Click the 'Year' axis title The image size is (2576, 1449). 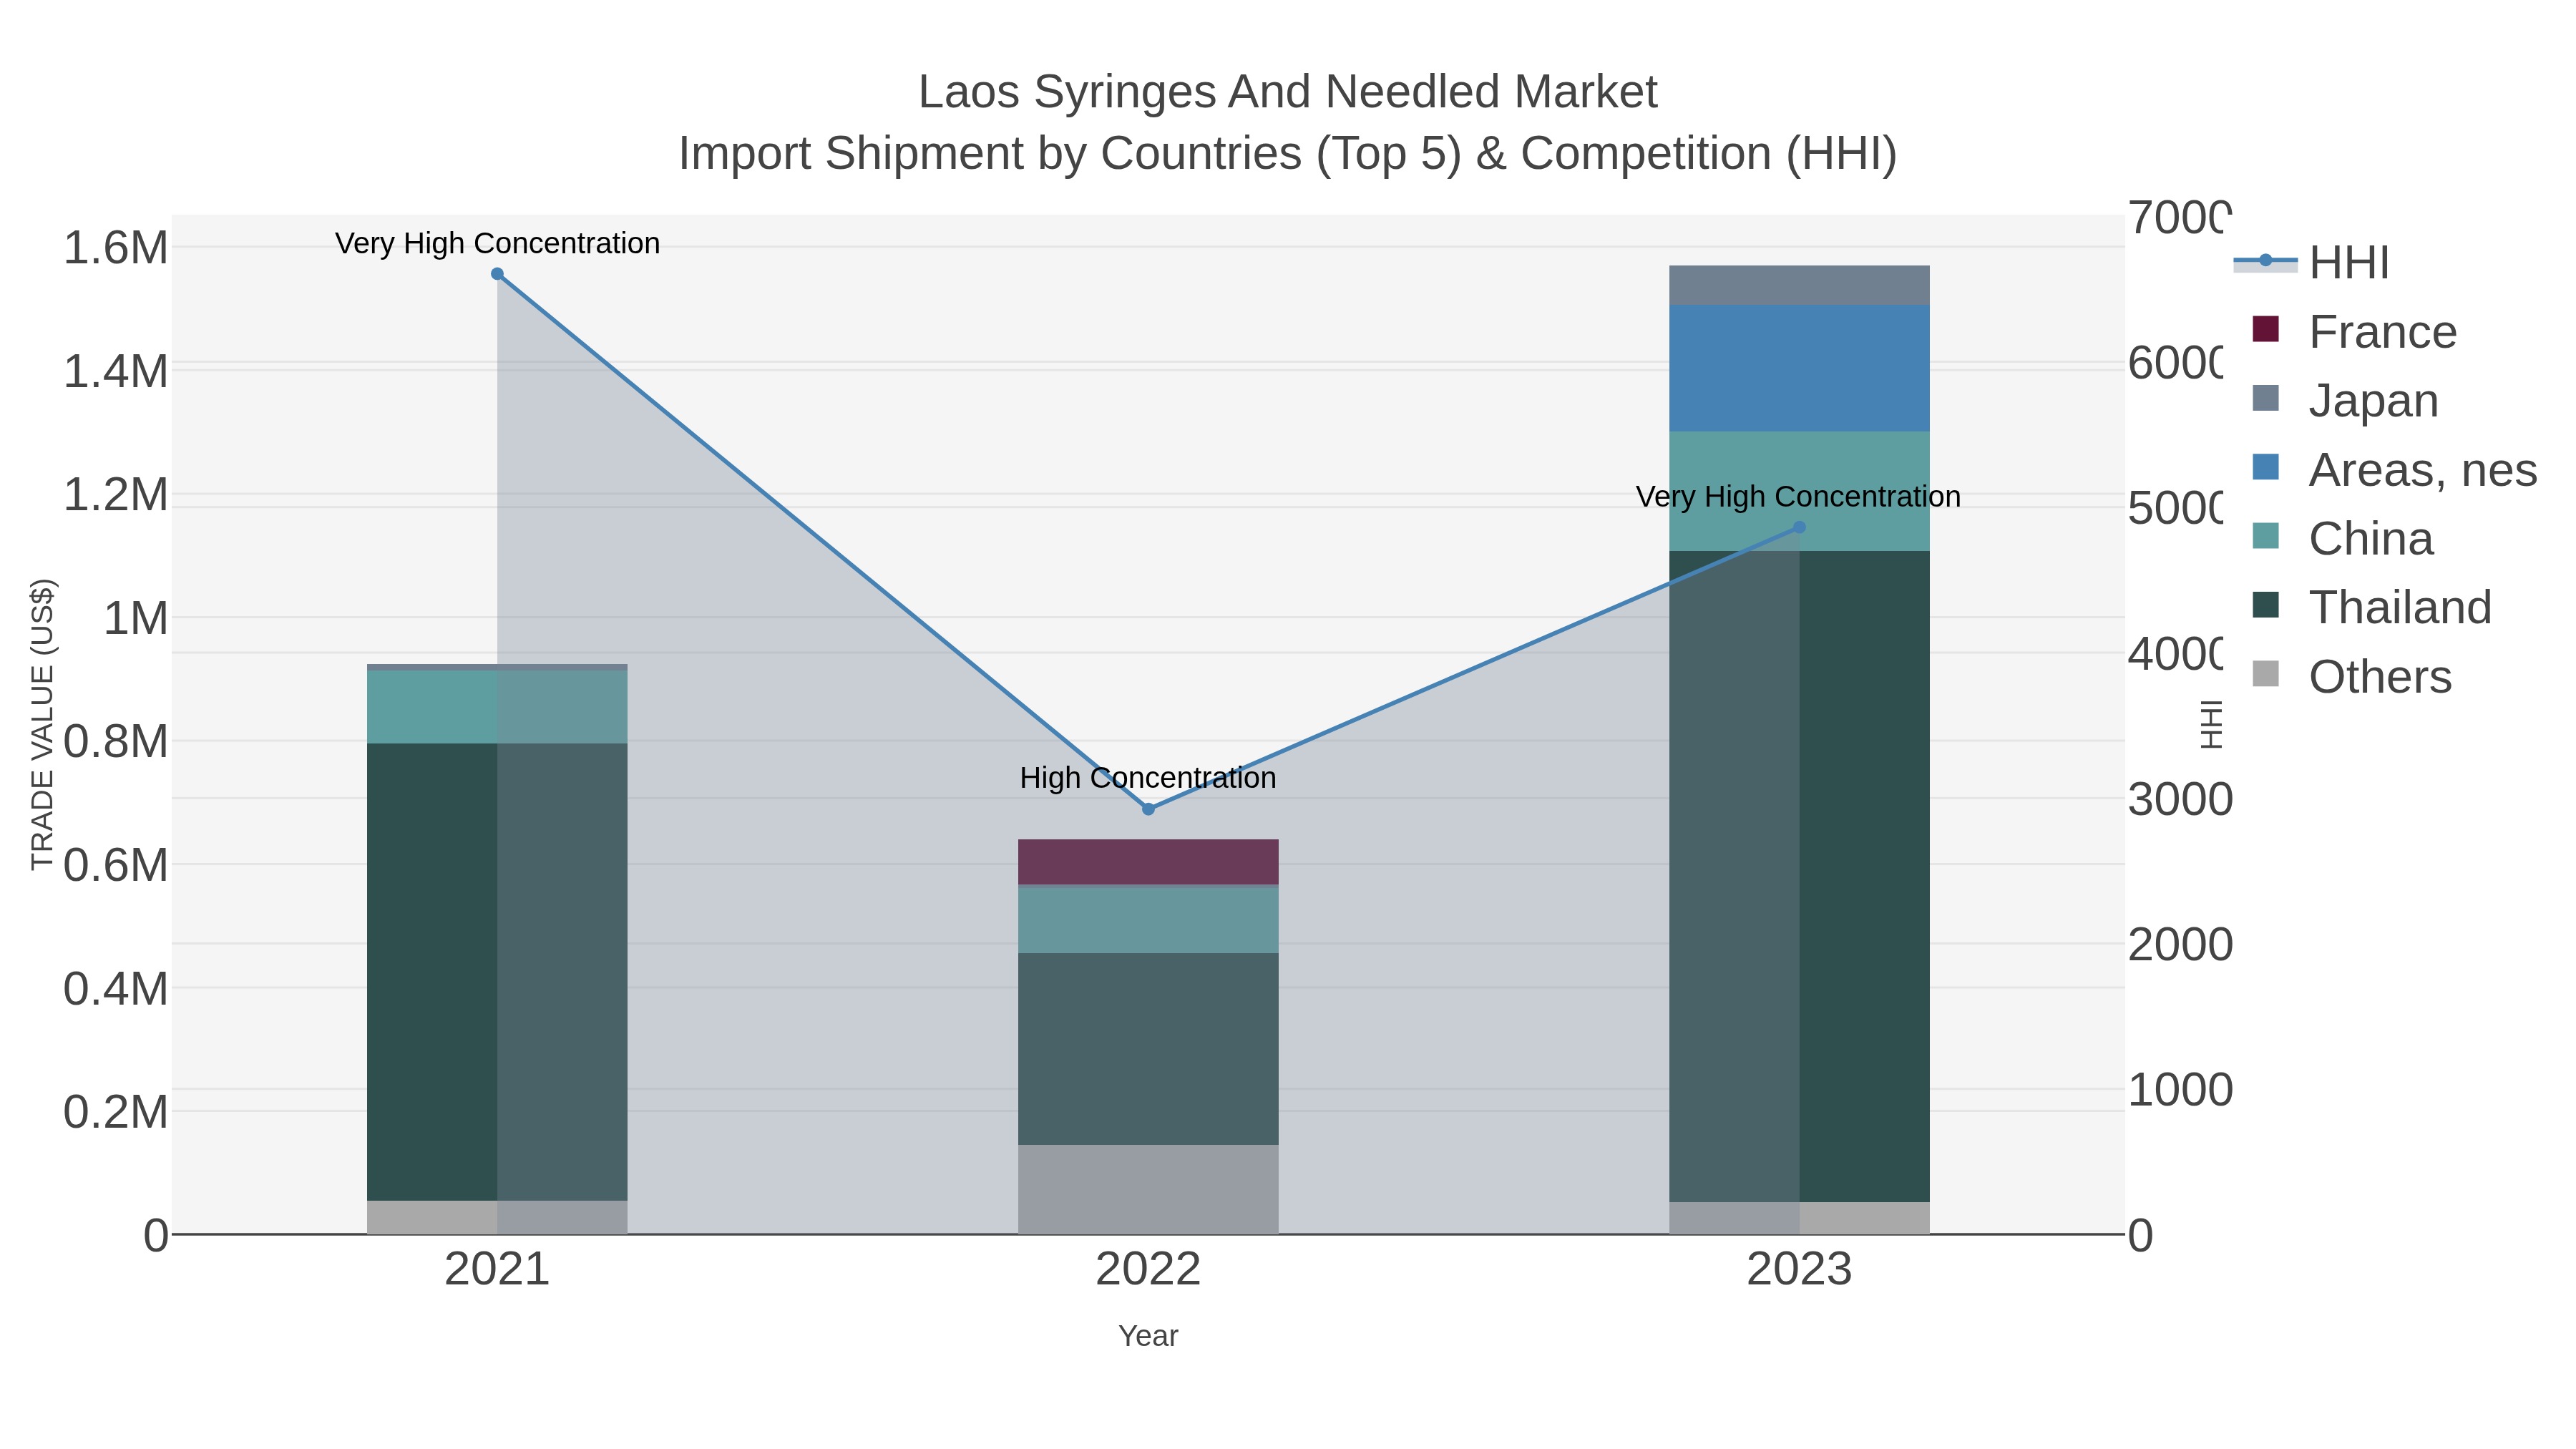[1148, 1336]
